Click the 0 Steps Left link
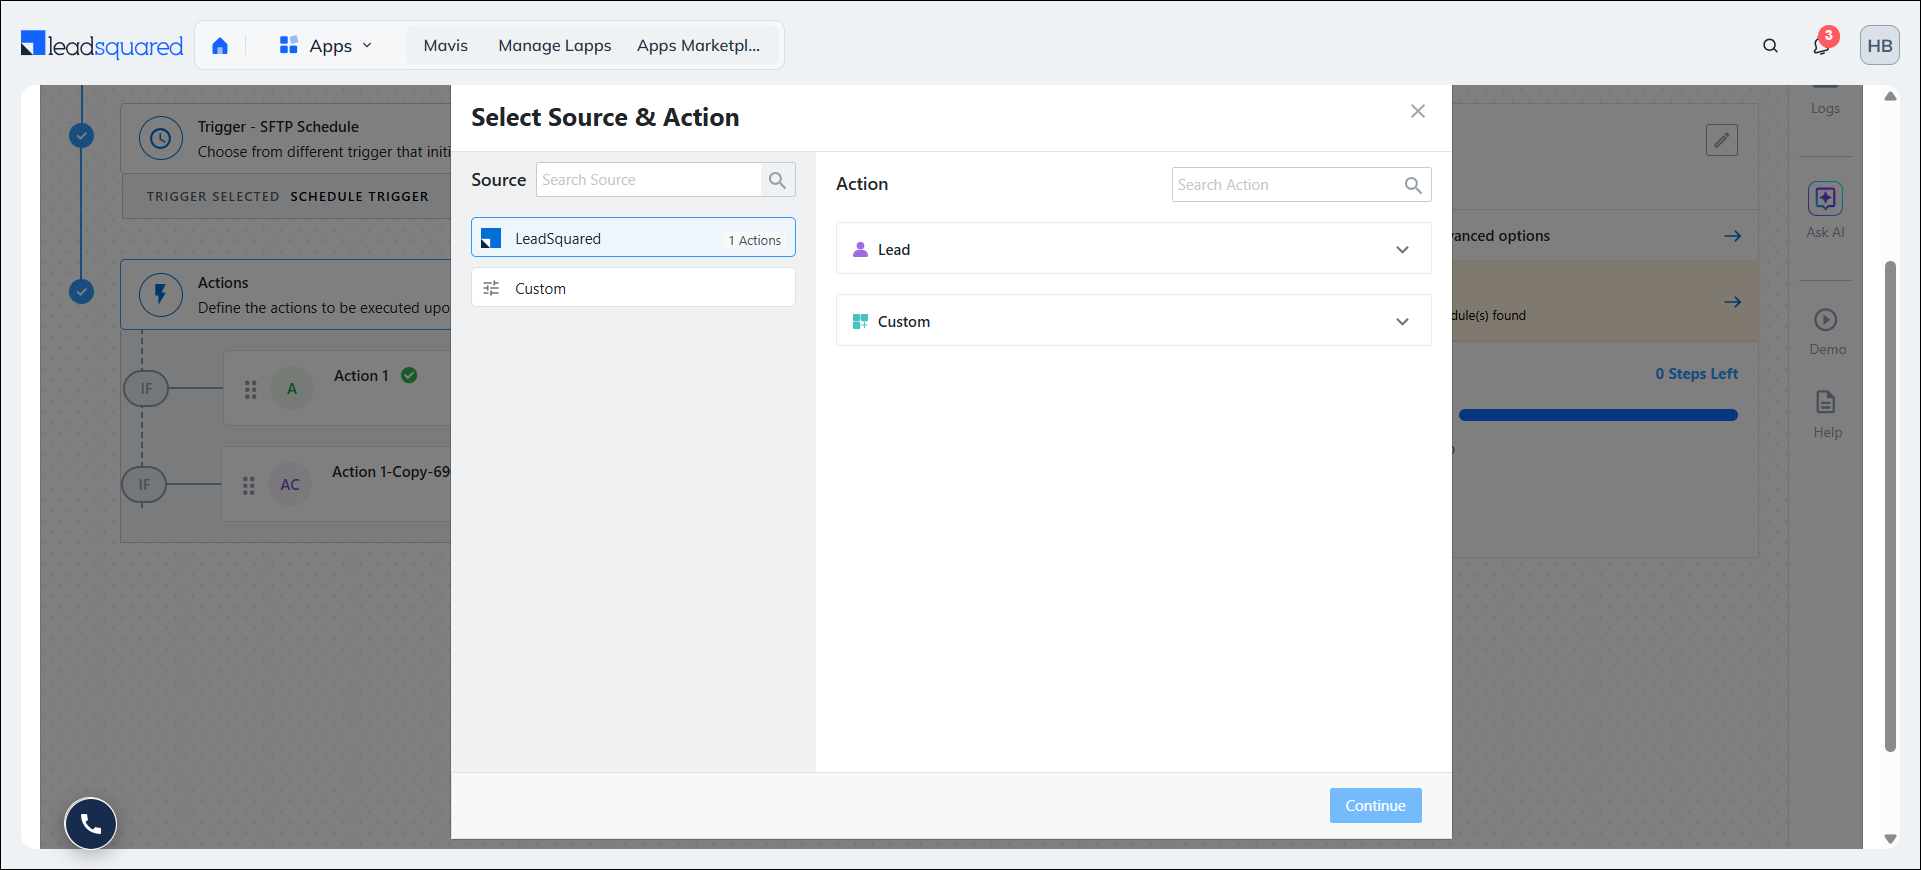The image size is (1921, 870). click(1696, 373)
